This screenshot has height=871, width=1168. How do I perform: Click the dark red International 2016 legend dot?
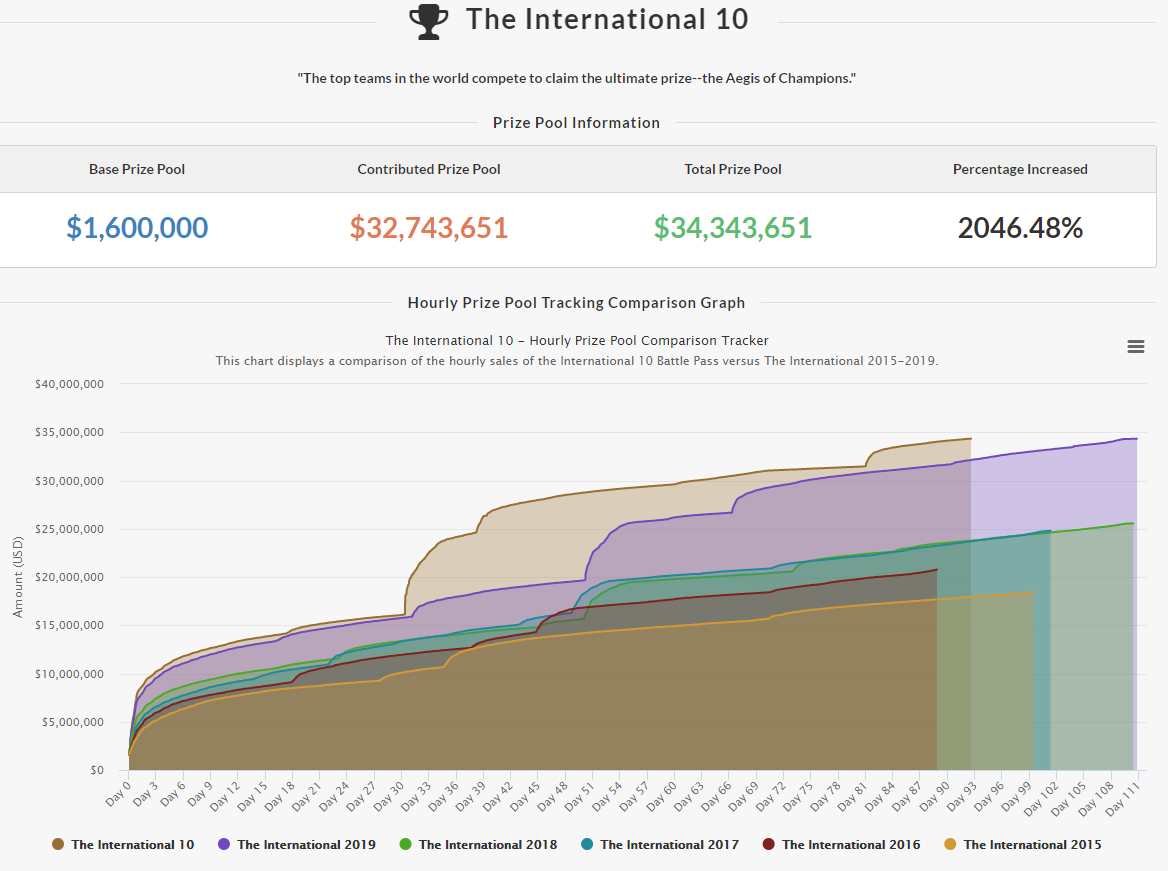click(769, 844)
